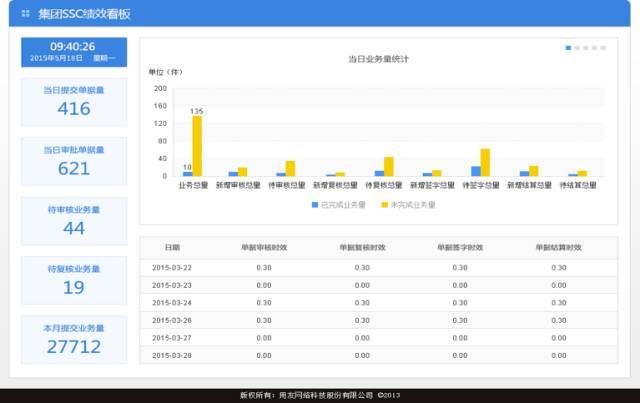The height and width of the screenshot is (403, 640).
Task: Click the grid icon beside 集团SSC绩效看板 title
Action: (x=25, y=13)
